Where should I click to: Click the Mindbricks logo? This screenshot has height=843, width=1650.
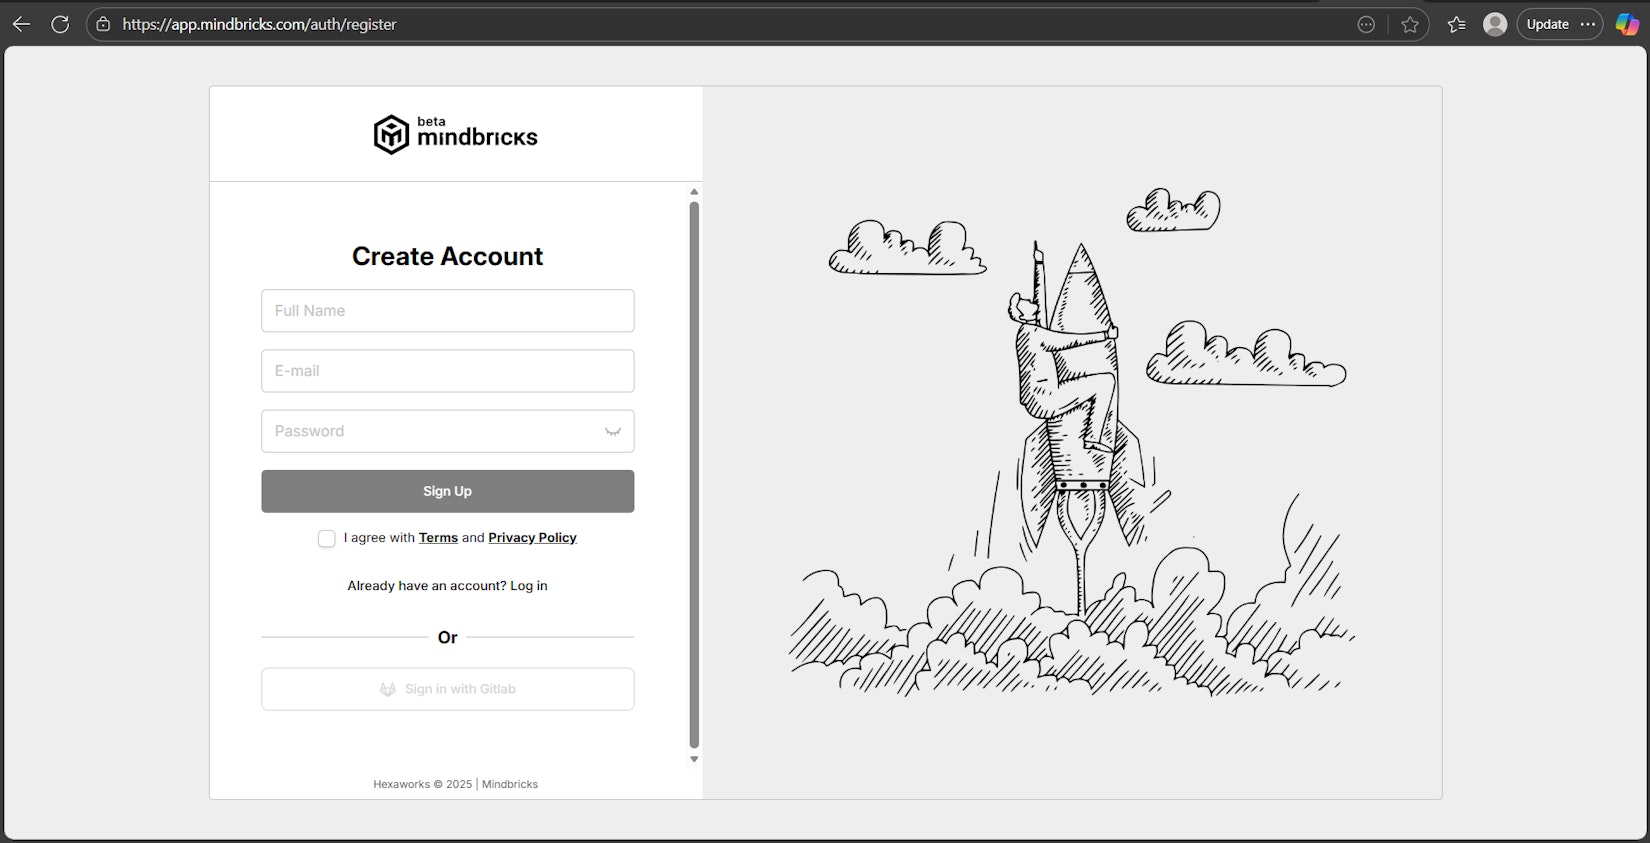455,134
